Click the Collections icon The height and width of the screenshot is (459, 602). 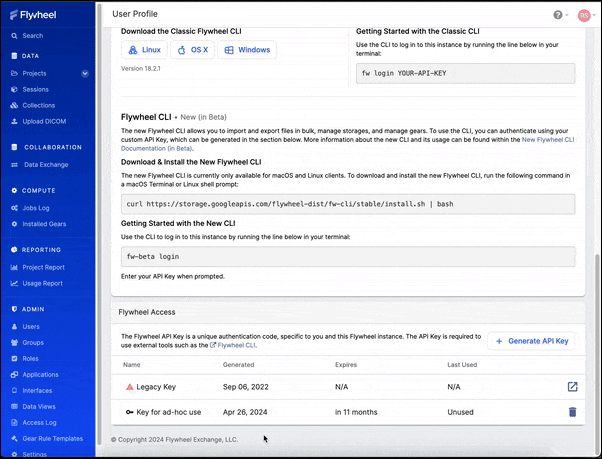pos(14,106)
